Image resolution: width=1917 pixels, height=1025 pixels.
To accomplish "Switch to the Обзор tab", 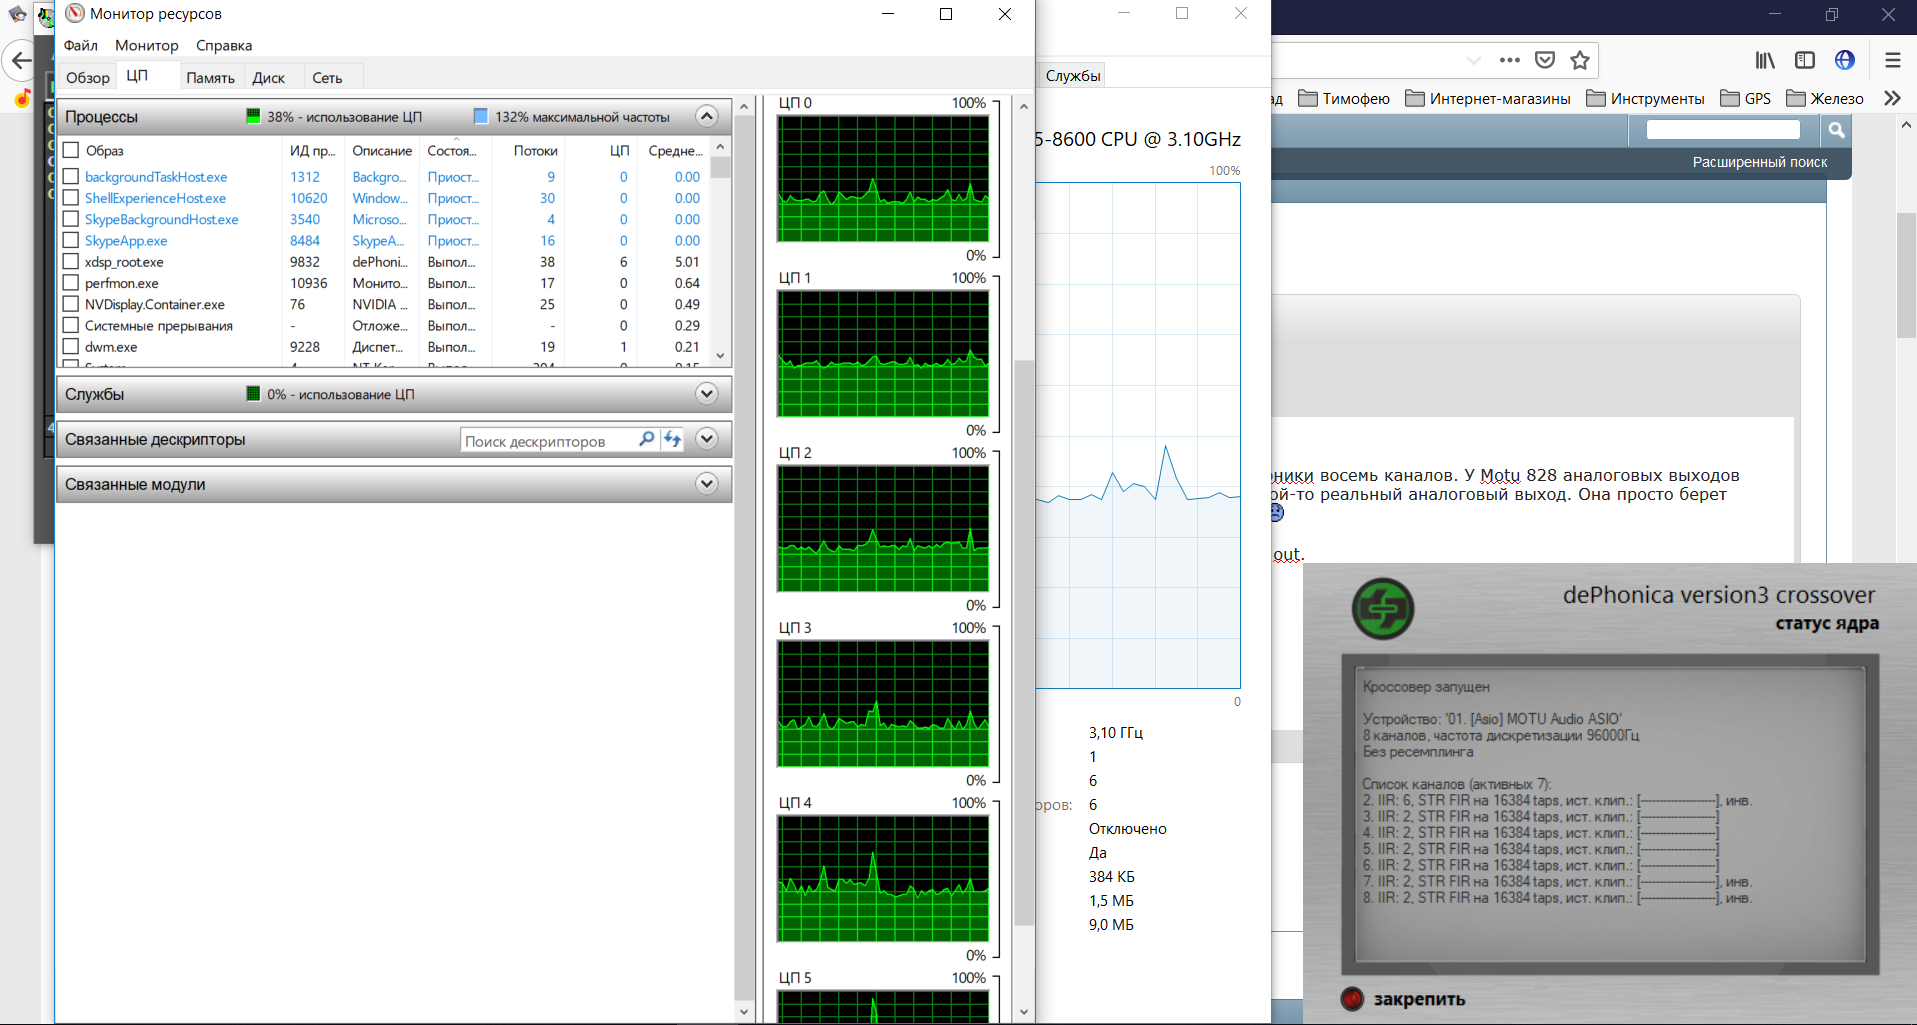I will (88, 77).
